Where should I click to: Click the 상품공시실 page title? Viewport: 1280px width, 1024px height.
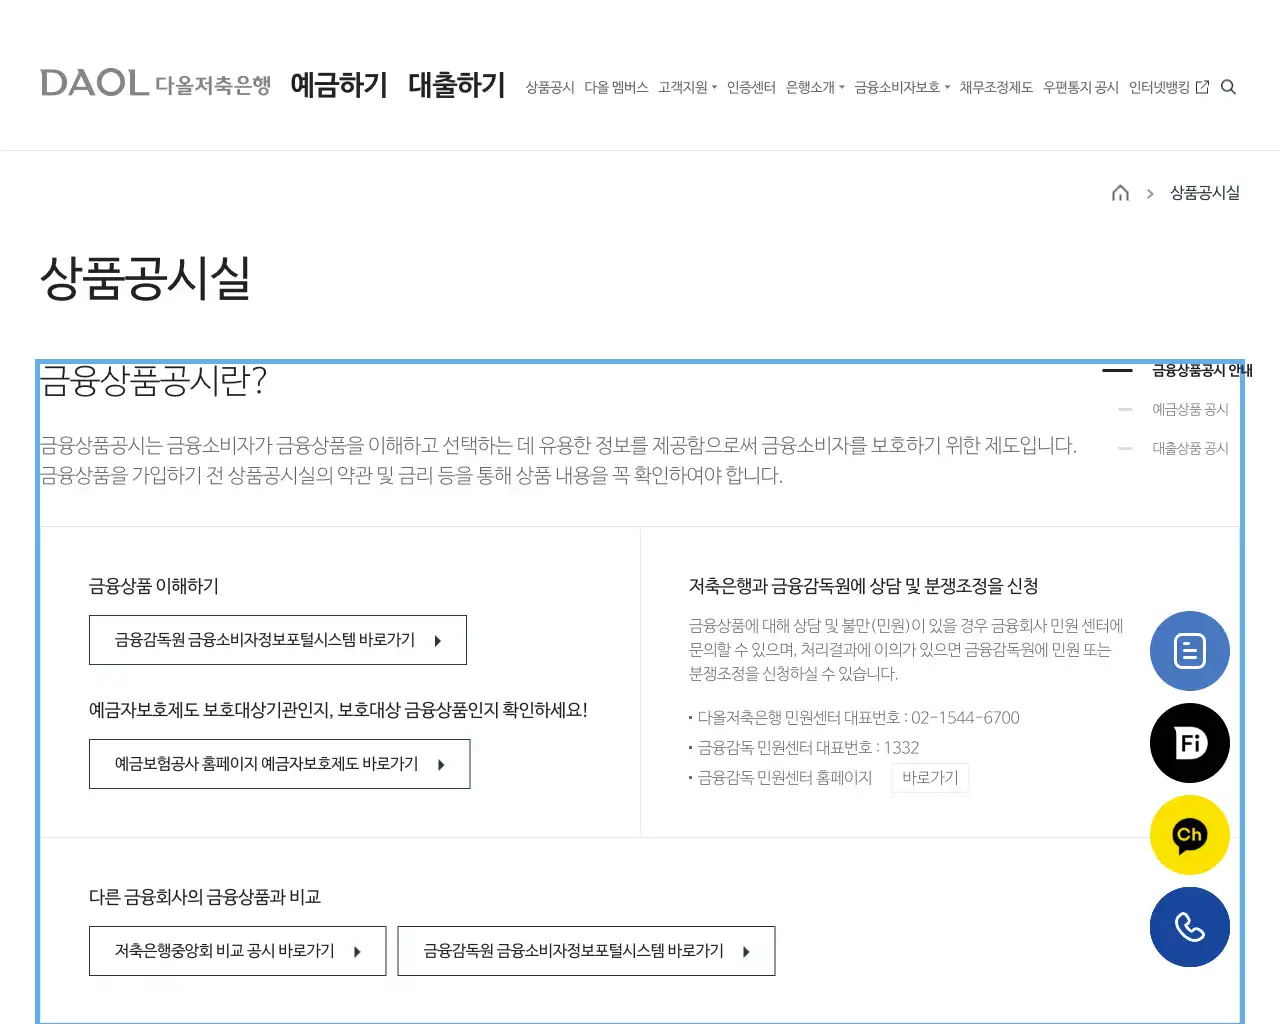click(145, 278)
